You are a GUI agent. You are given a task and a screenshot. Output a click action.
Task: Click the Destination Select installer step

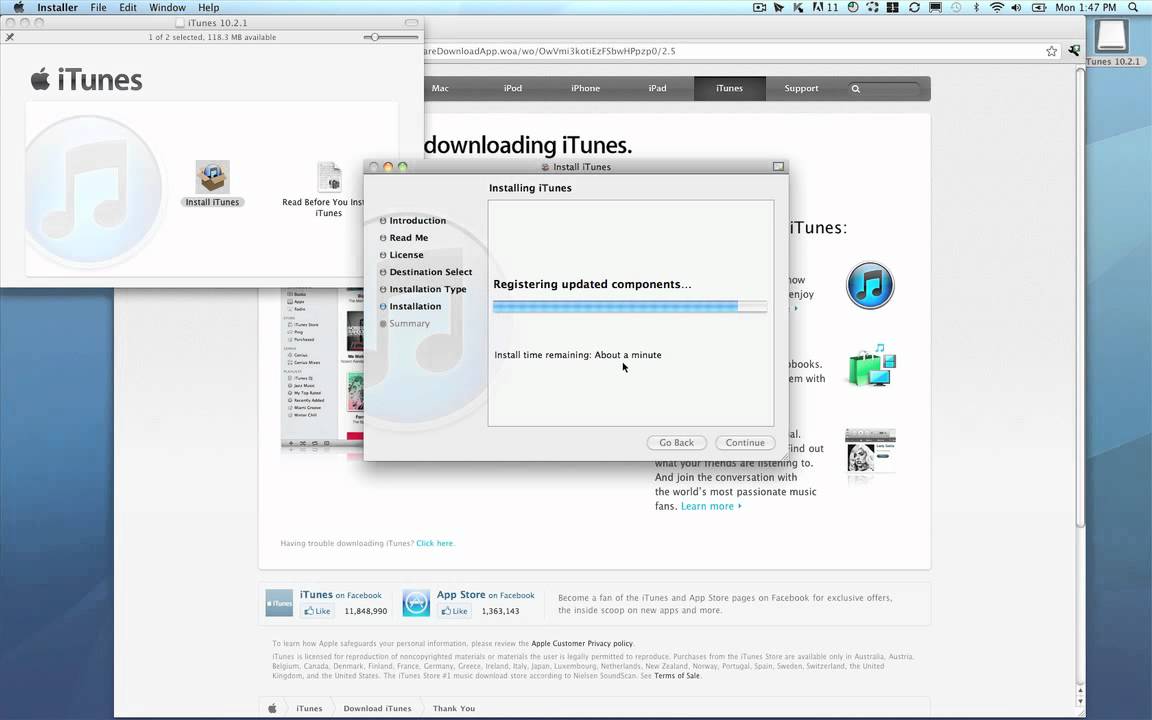[431, 272]
